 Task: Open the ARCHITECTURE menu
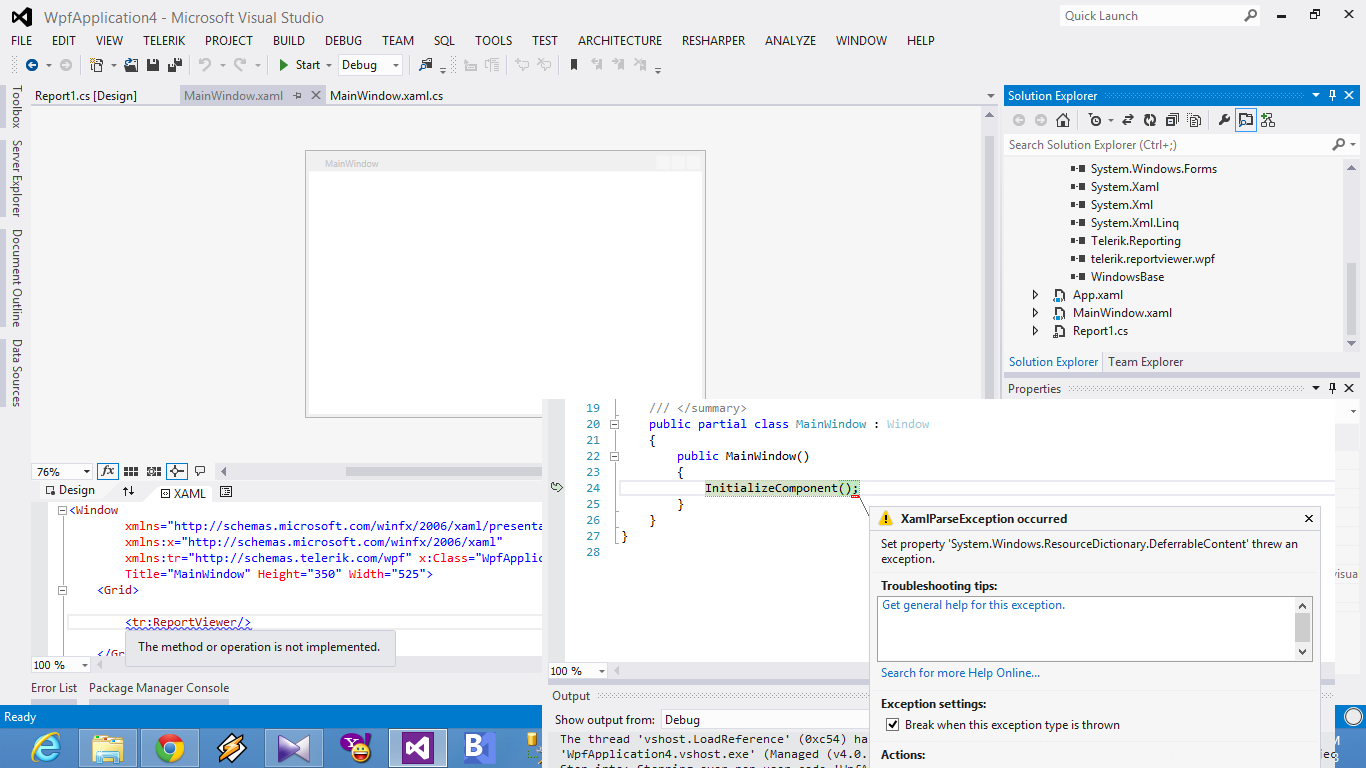point(619,41)
